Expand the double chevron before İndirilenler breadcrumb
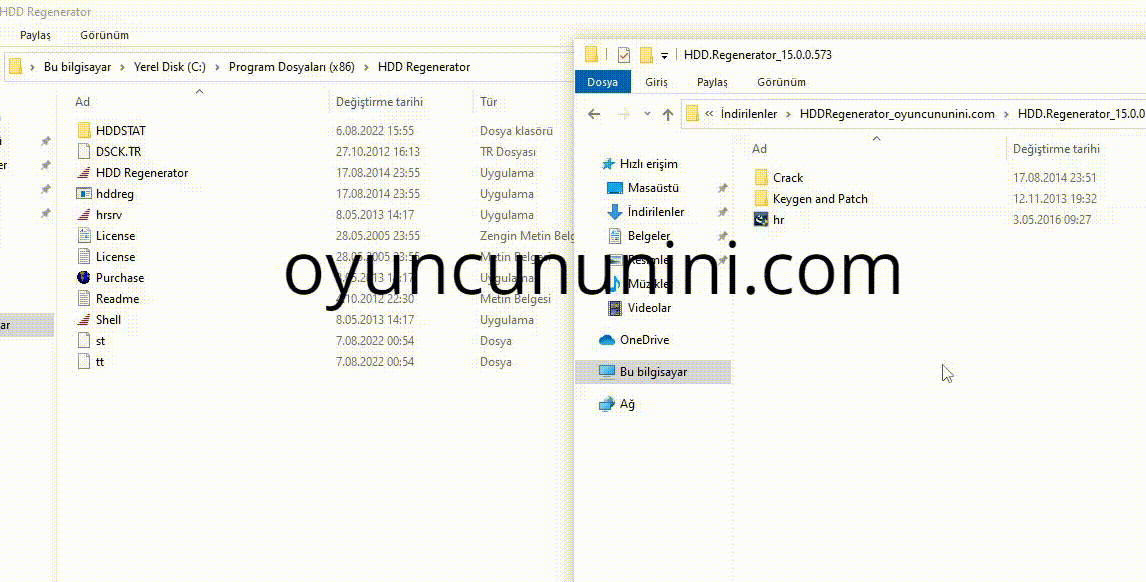Viewport: 1146px width, 582px height. tap(709, 114)
